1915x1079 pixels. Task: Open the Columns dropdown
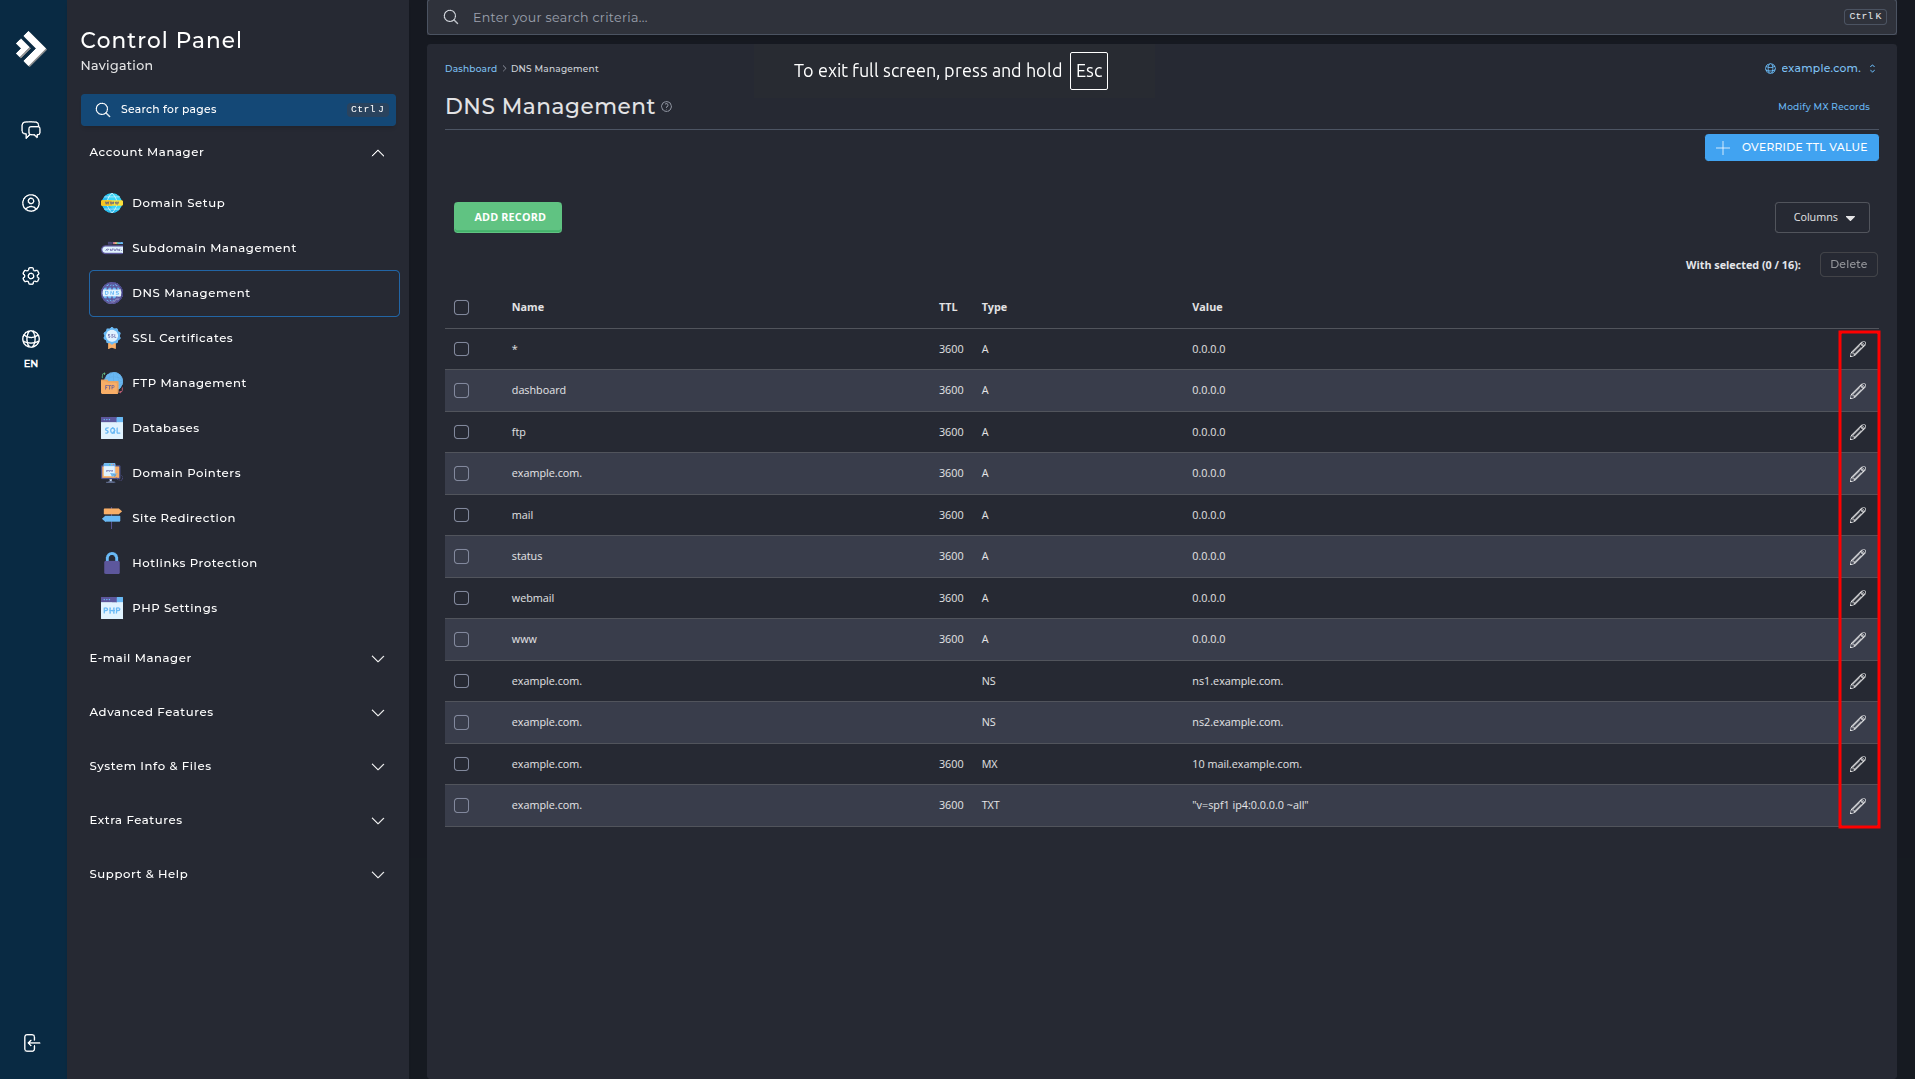(1822, 217)
